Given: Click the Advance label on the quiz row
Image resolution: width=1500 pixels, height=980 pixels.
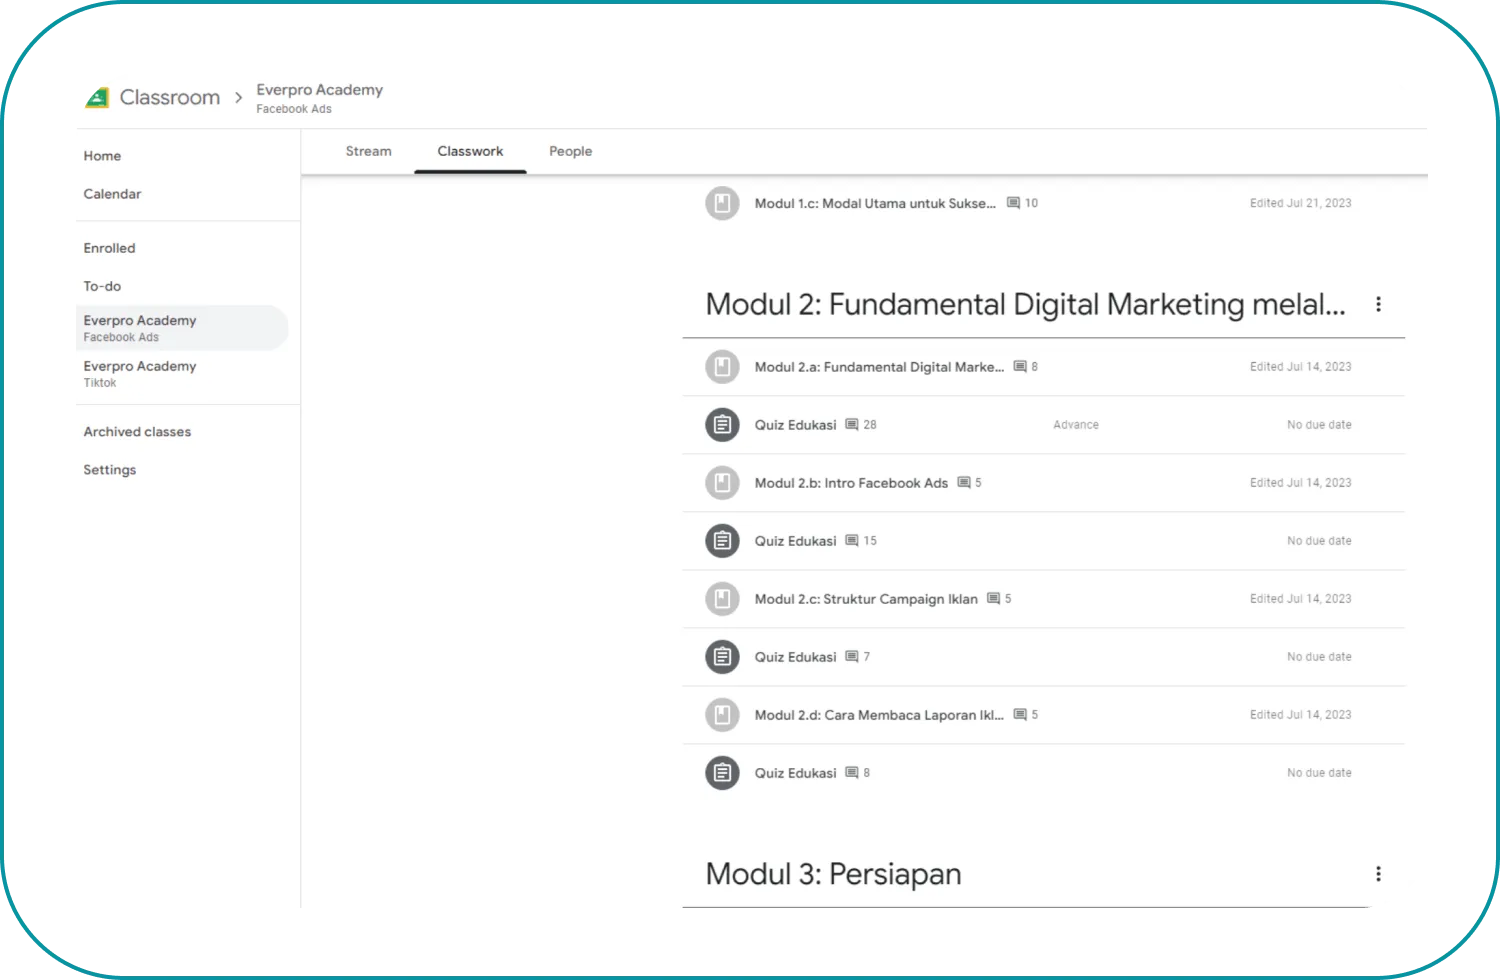Looking at the screenshot, I should click(1076, 425).
